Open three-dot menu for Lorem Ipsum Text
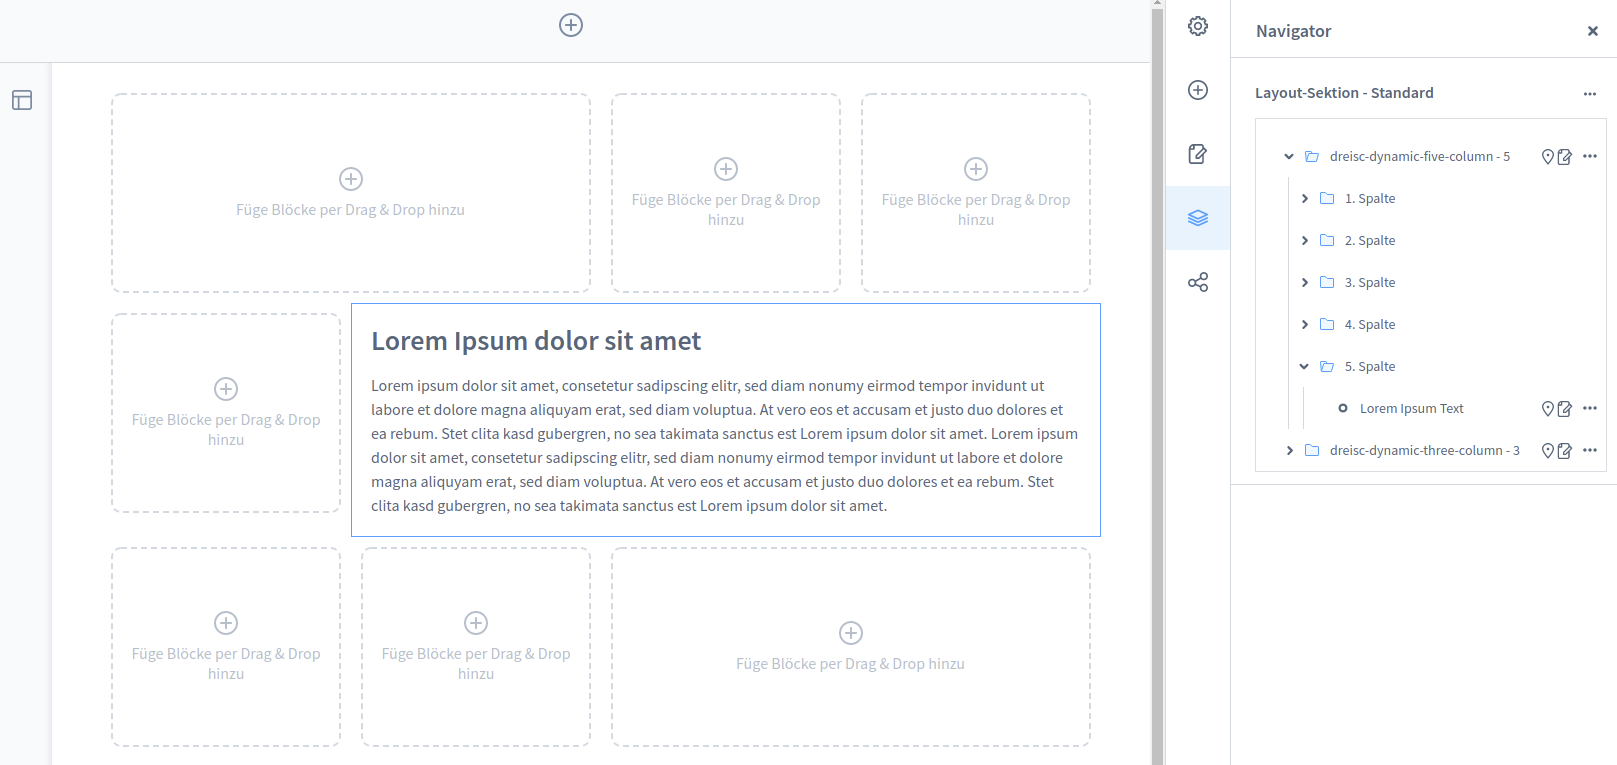 (1590, 408)
